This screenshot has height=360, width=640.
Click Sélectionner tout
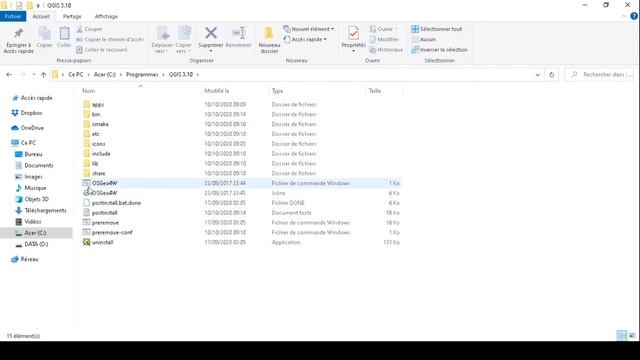437,29
